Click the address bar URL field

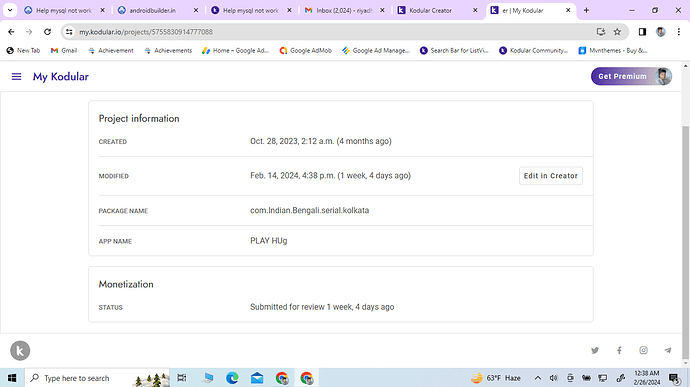[334, 32]
